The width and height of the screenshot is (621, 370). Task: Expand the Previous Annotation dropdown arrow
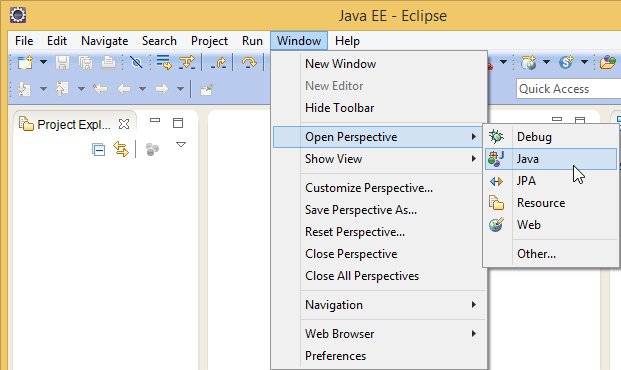[x=81, y=89]
